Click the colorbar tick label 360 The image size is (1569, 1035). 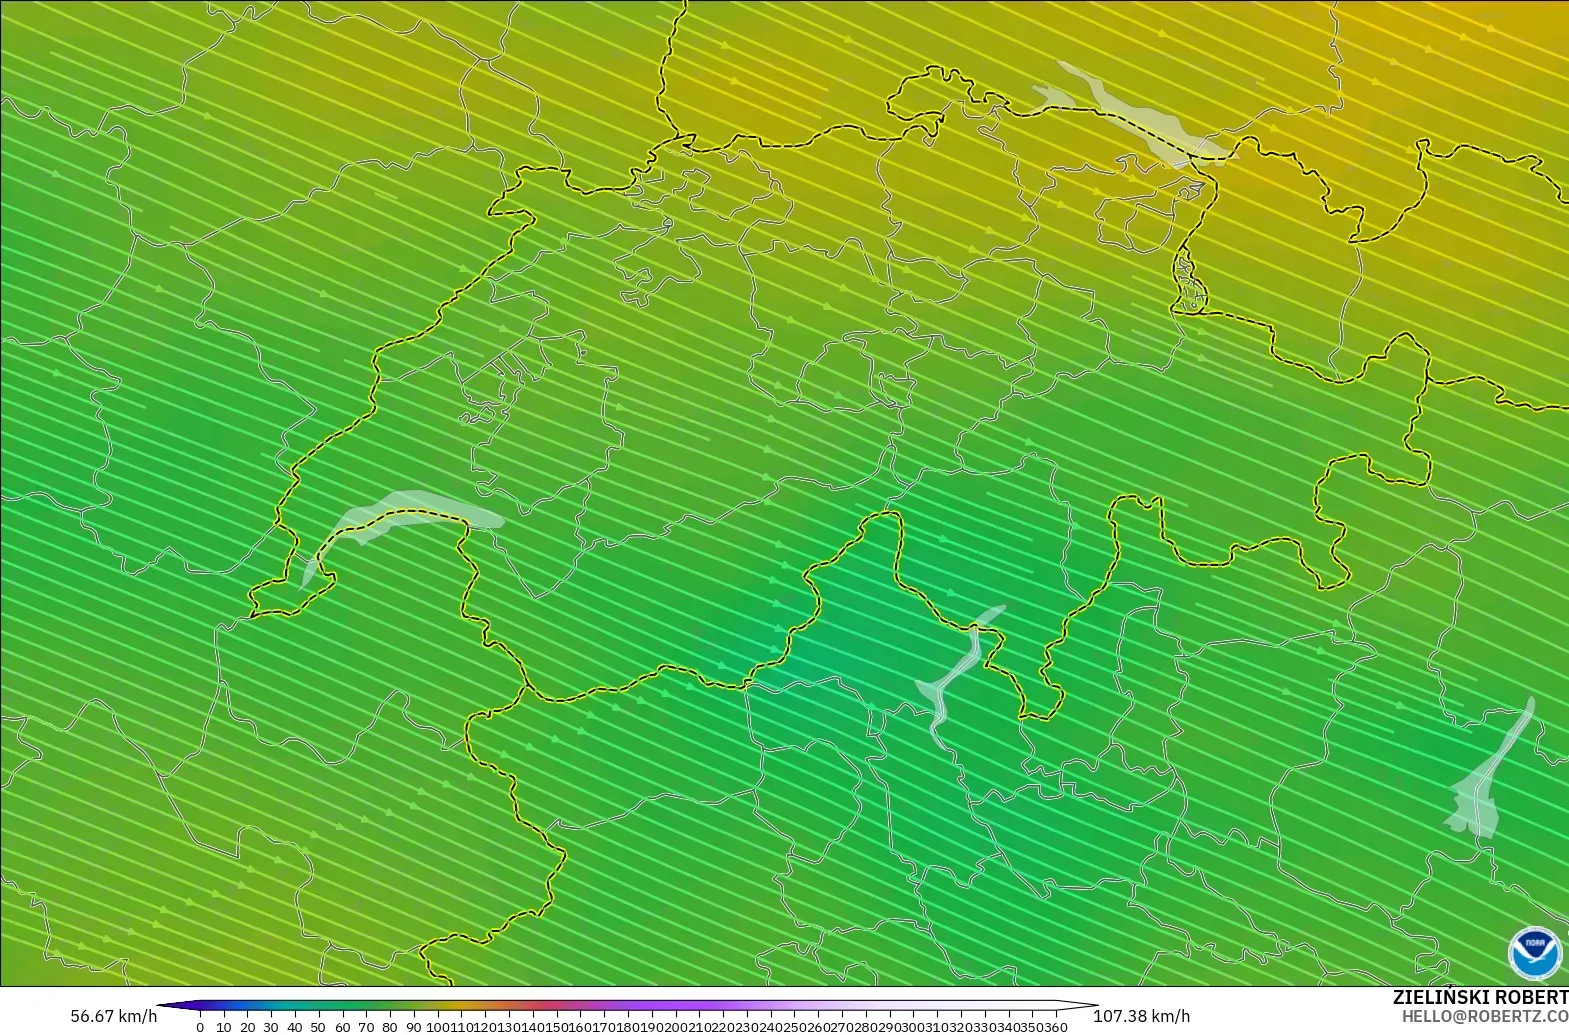pos(1056,1027)
